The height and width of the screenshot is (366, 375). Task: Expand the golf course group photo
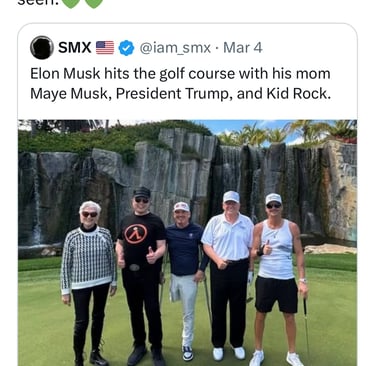coord(187,243)
